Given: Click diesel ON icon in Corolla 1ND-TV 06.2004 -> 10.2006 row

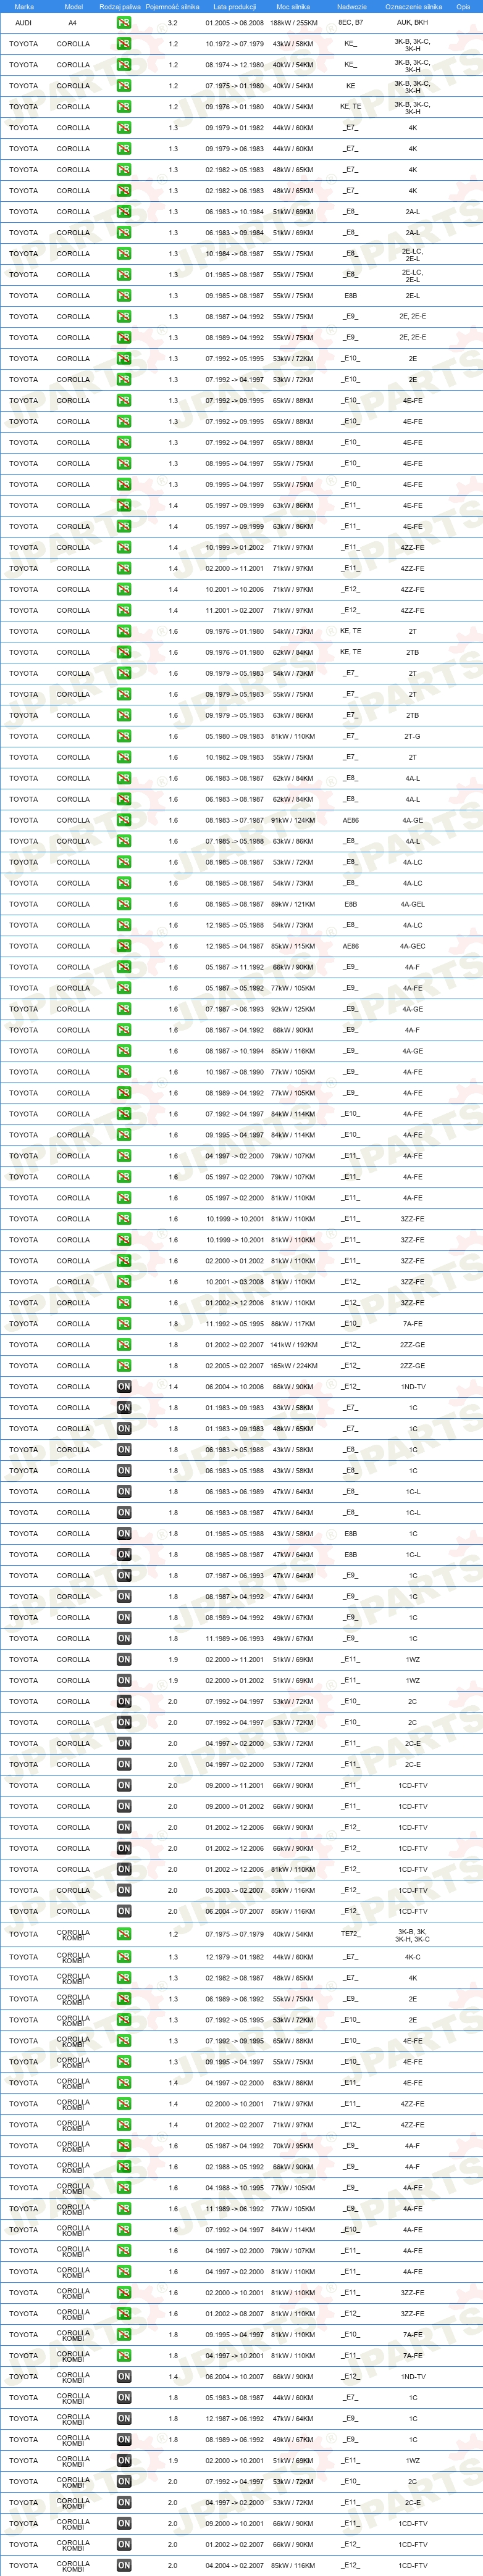Looking at the screenshot, I should click(124, 1387).
